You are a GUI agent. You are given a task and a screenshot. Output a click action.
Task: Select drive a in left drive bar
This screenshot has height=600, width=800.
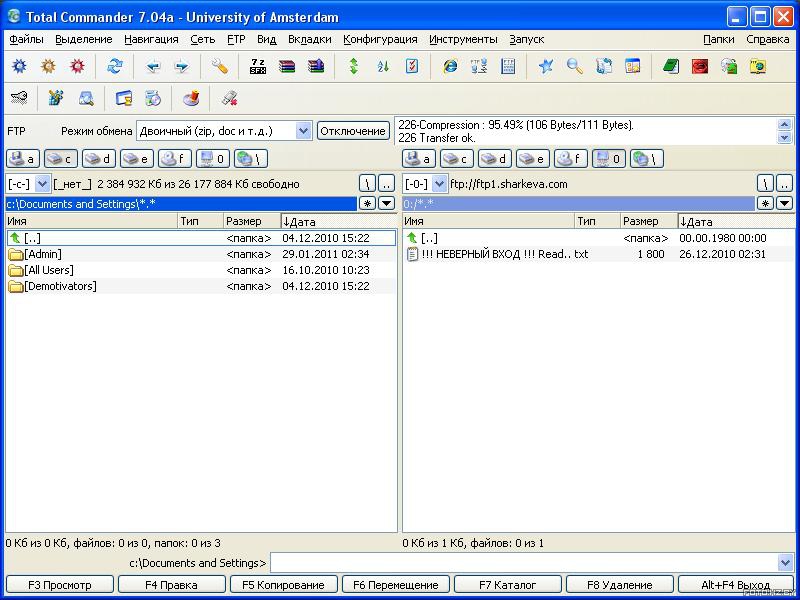pyautogui.click(x=23, y=159)
